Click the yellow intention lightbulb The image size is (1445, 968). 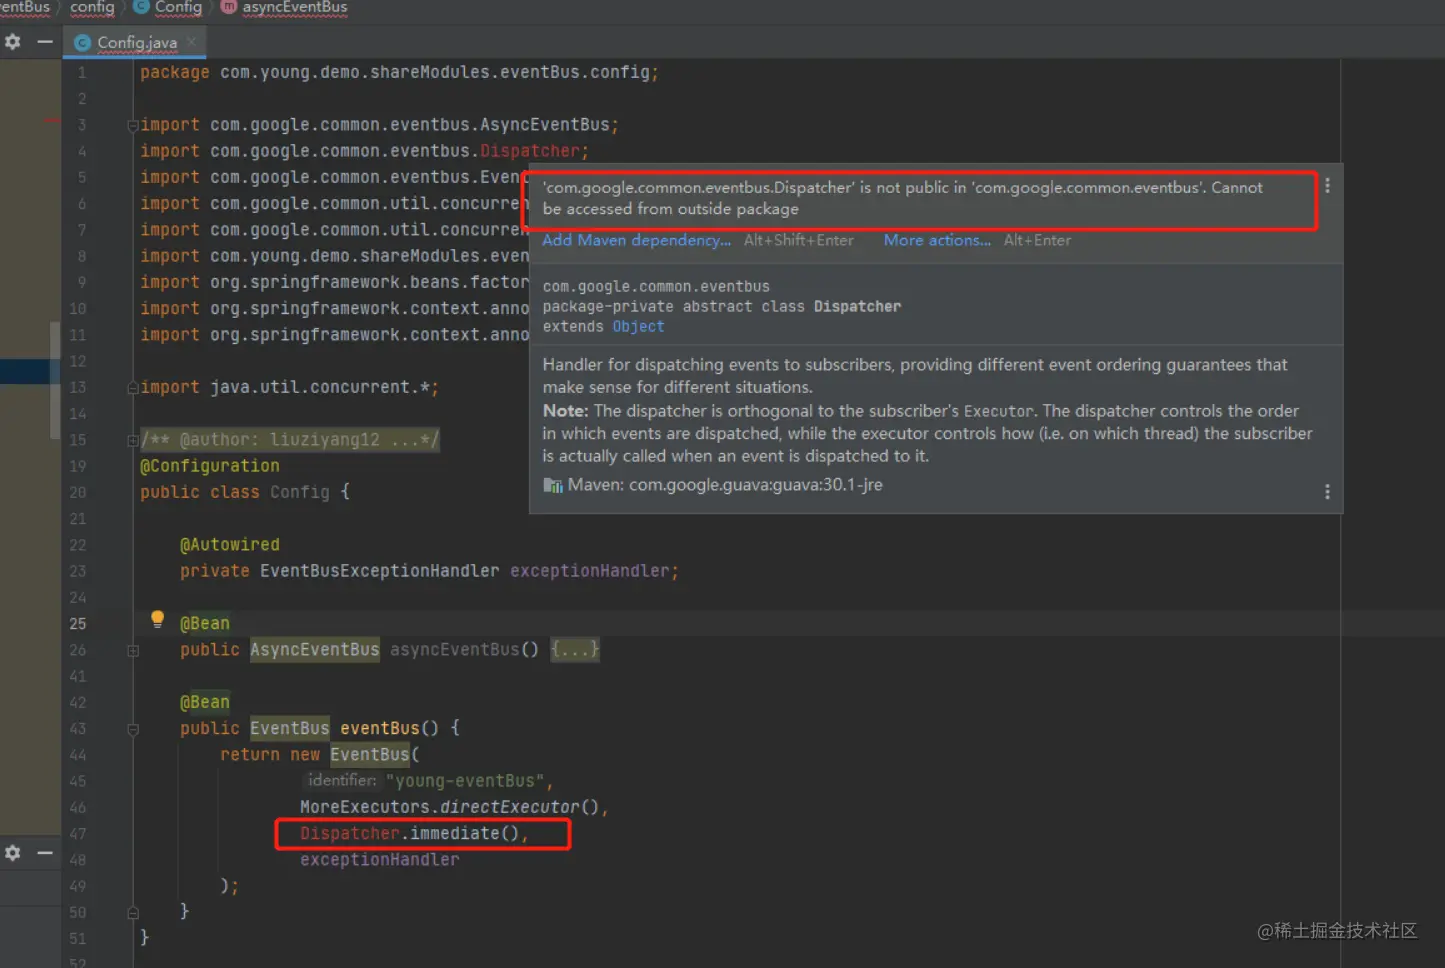point(157,619)
